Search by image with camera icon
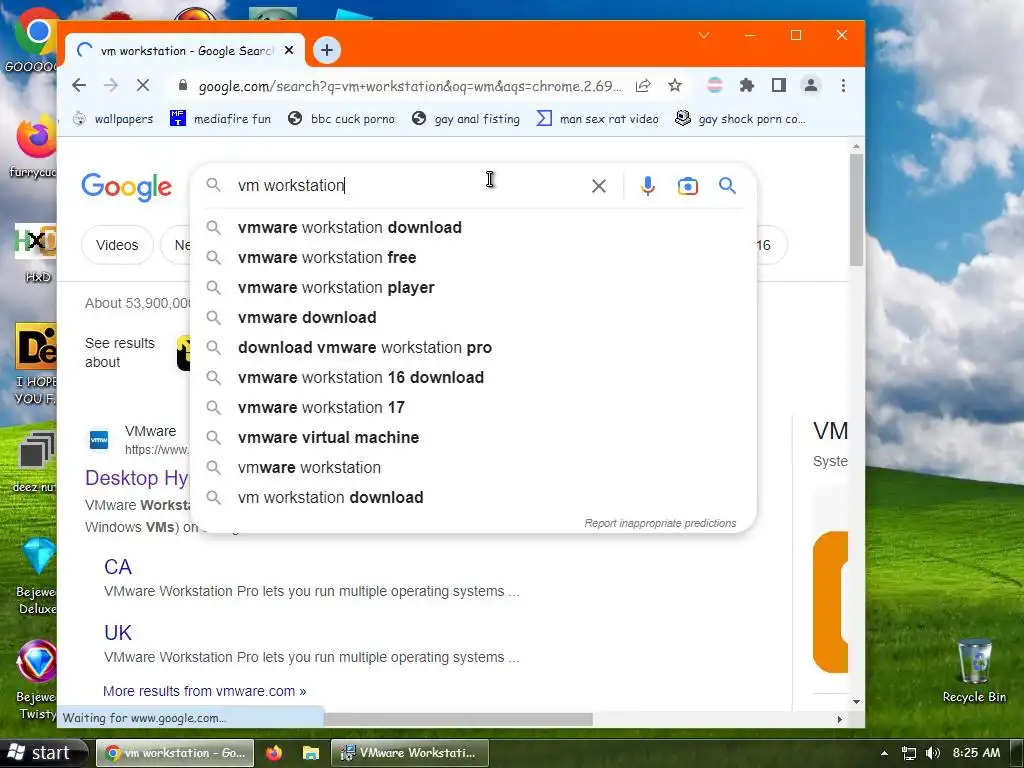 [688, 186]
